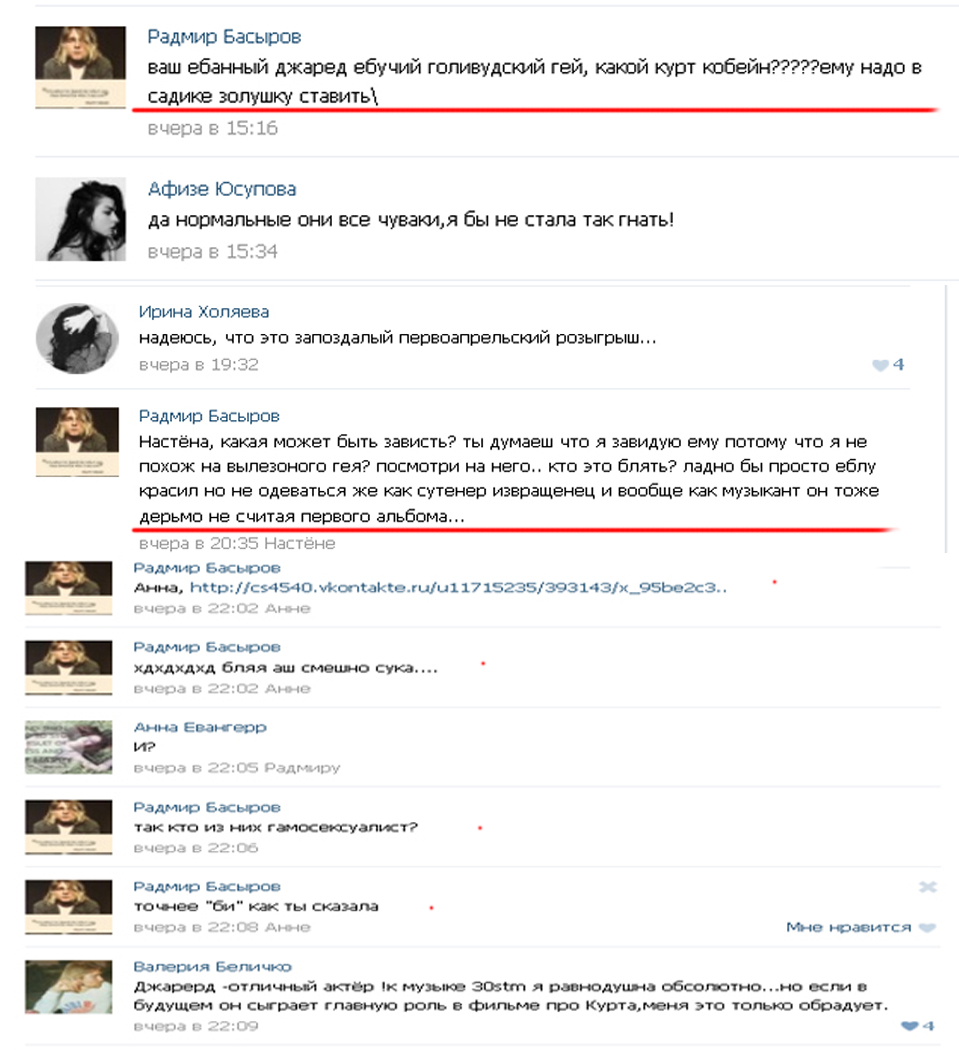Click the Радмиру reply reference under 'И?'
959x1050 pixels.
click(x=302, y=767)
